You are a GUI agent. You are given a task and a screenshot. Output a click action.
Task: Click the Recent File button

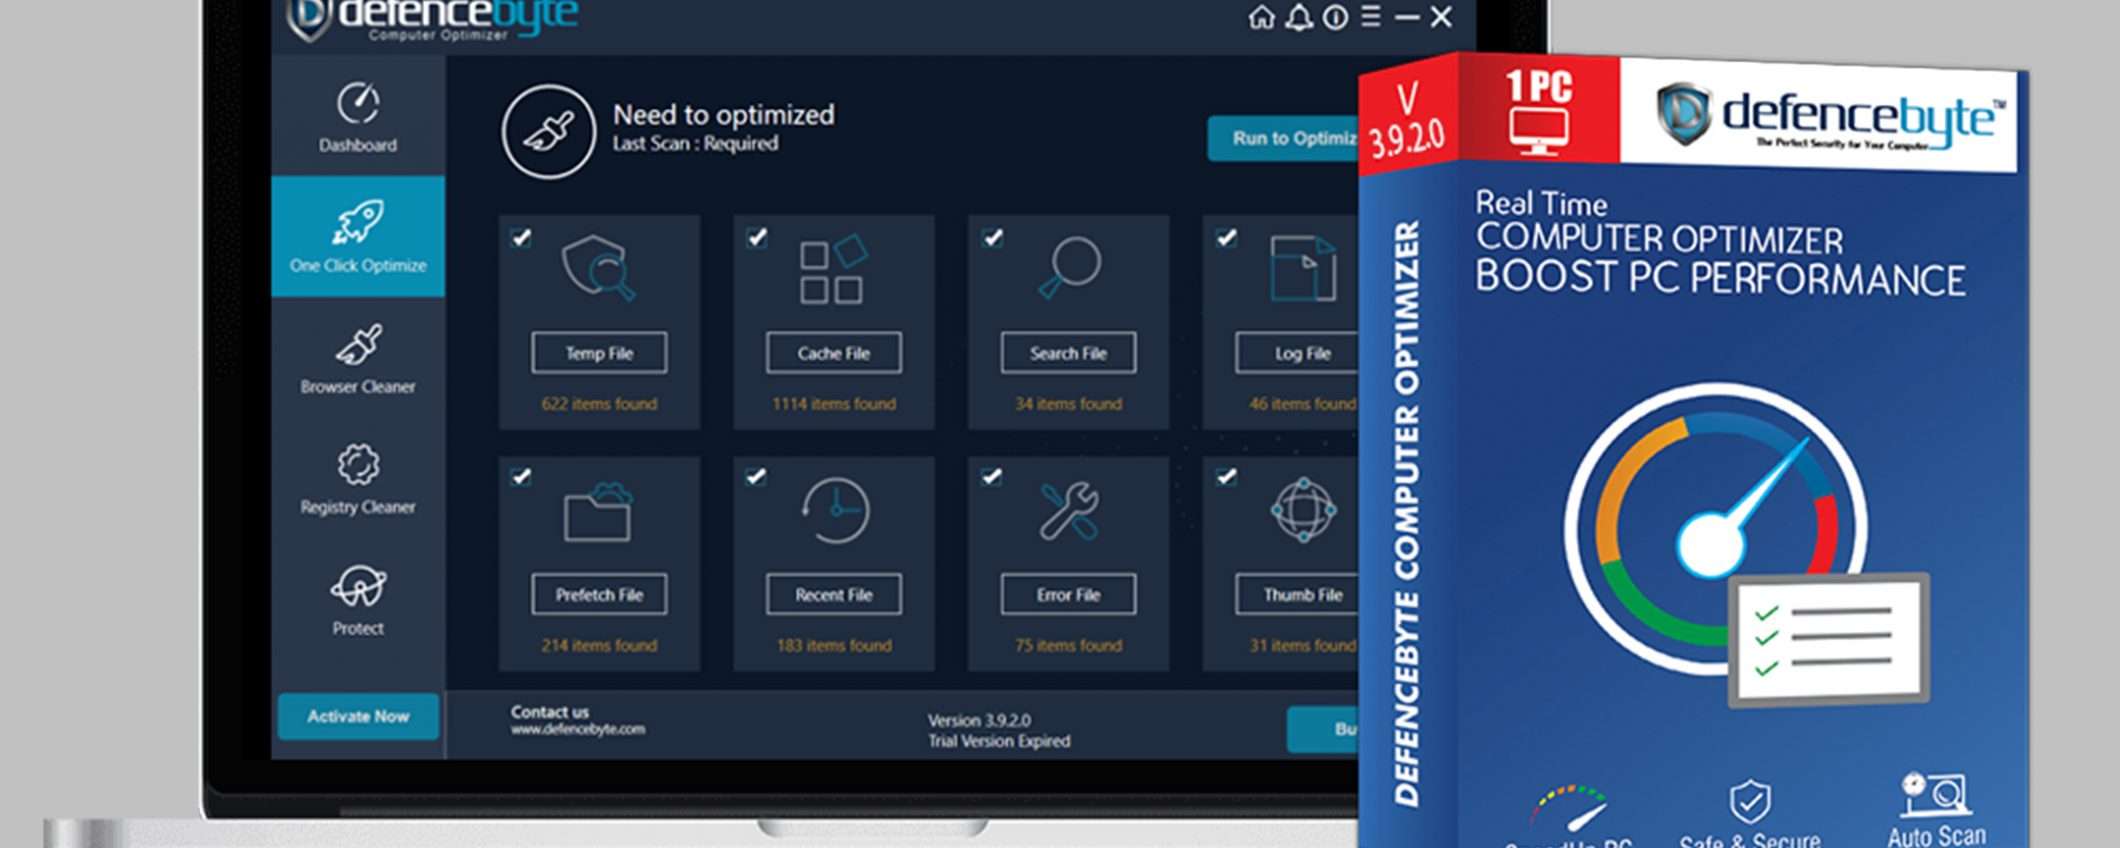click(x=834, y=595)
